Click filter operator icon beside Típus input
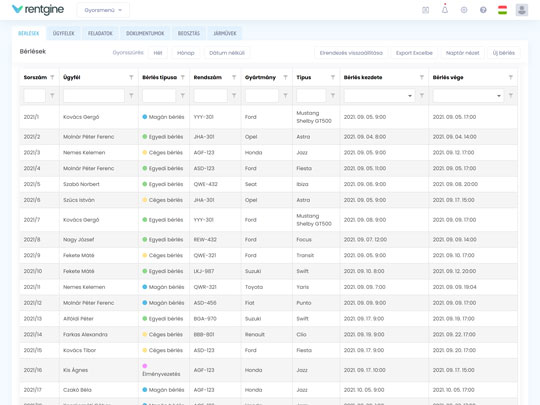Viewport: 540px width, 405px height. click(x=333, y=95)
